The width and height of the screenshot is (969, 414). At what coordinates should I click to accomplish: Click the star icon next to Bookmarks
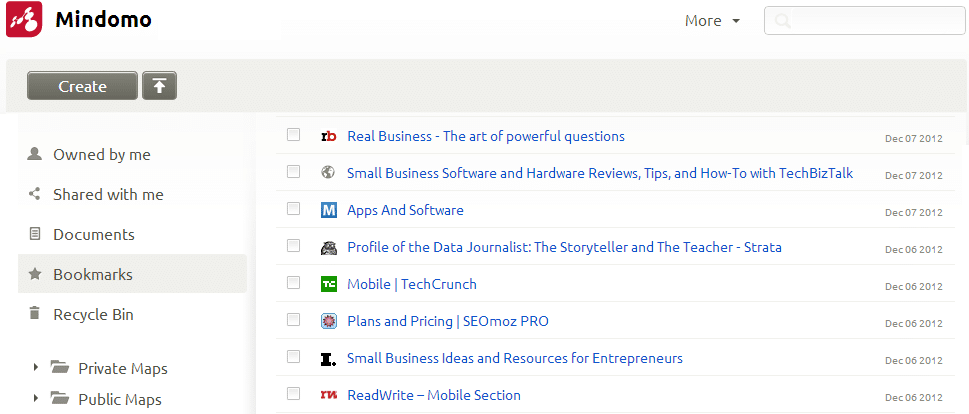[x=35, y=274]
